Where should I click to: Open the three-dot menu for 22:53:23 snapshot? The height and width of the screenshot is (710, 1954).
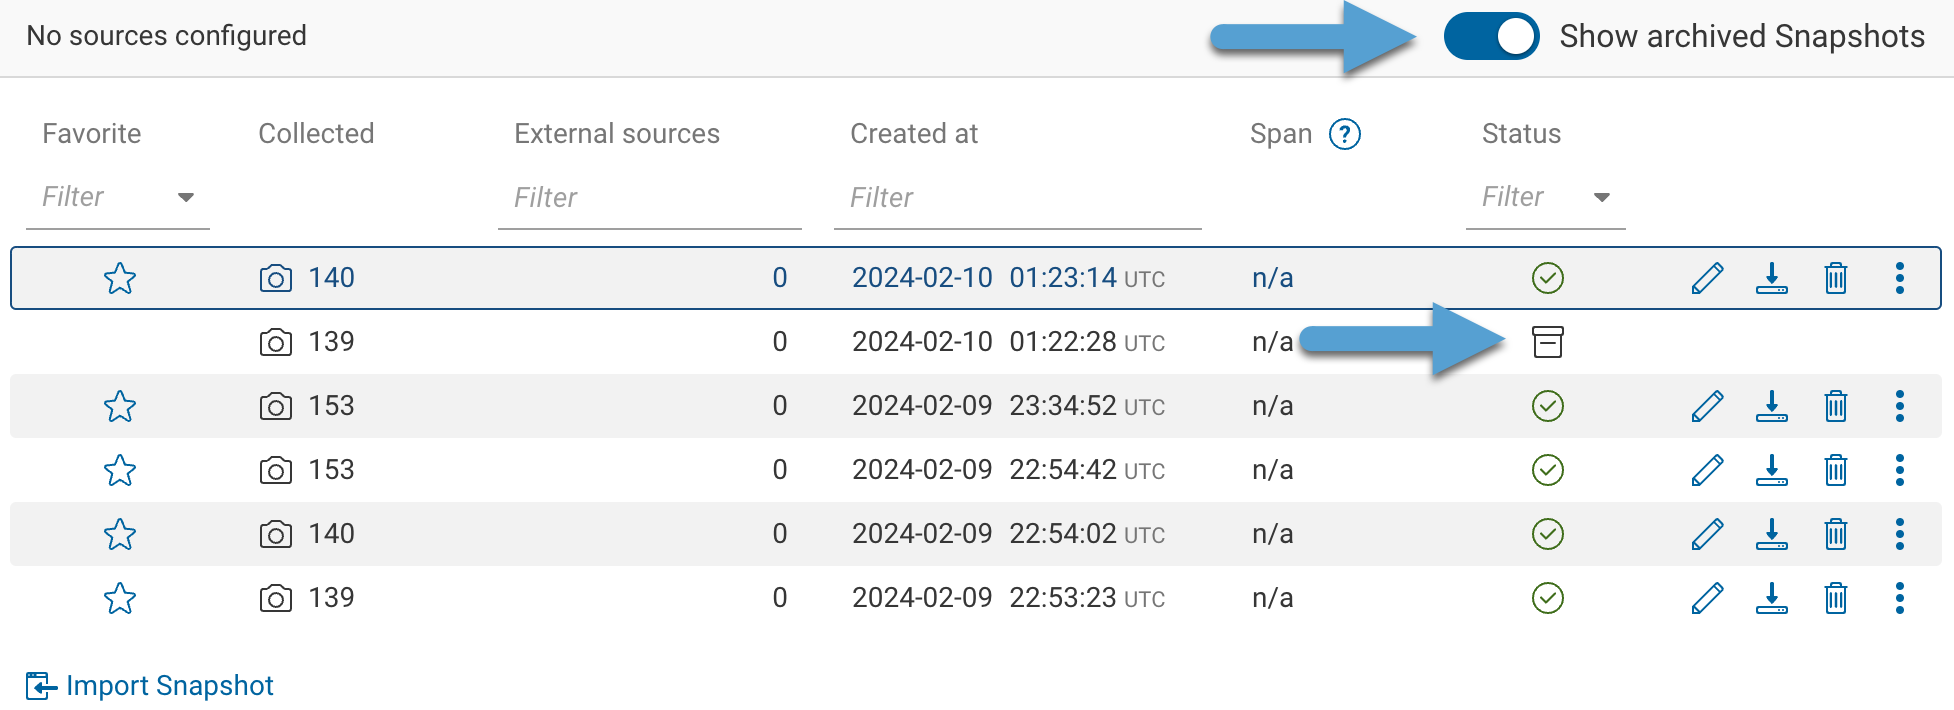1899,598
